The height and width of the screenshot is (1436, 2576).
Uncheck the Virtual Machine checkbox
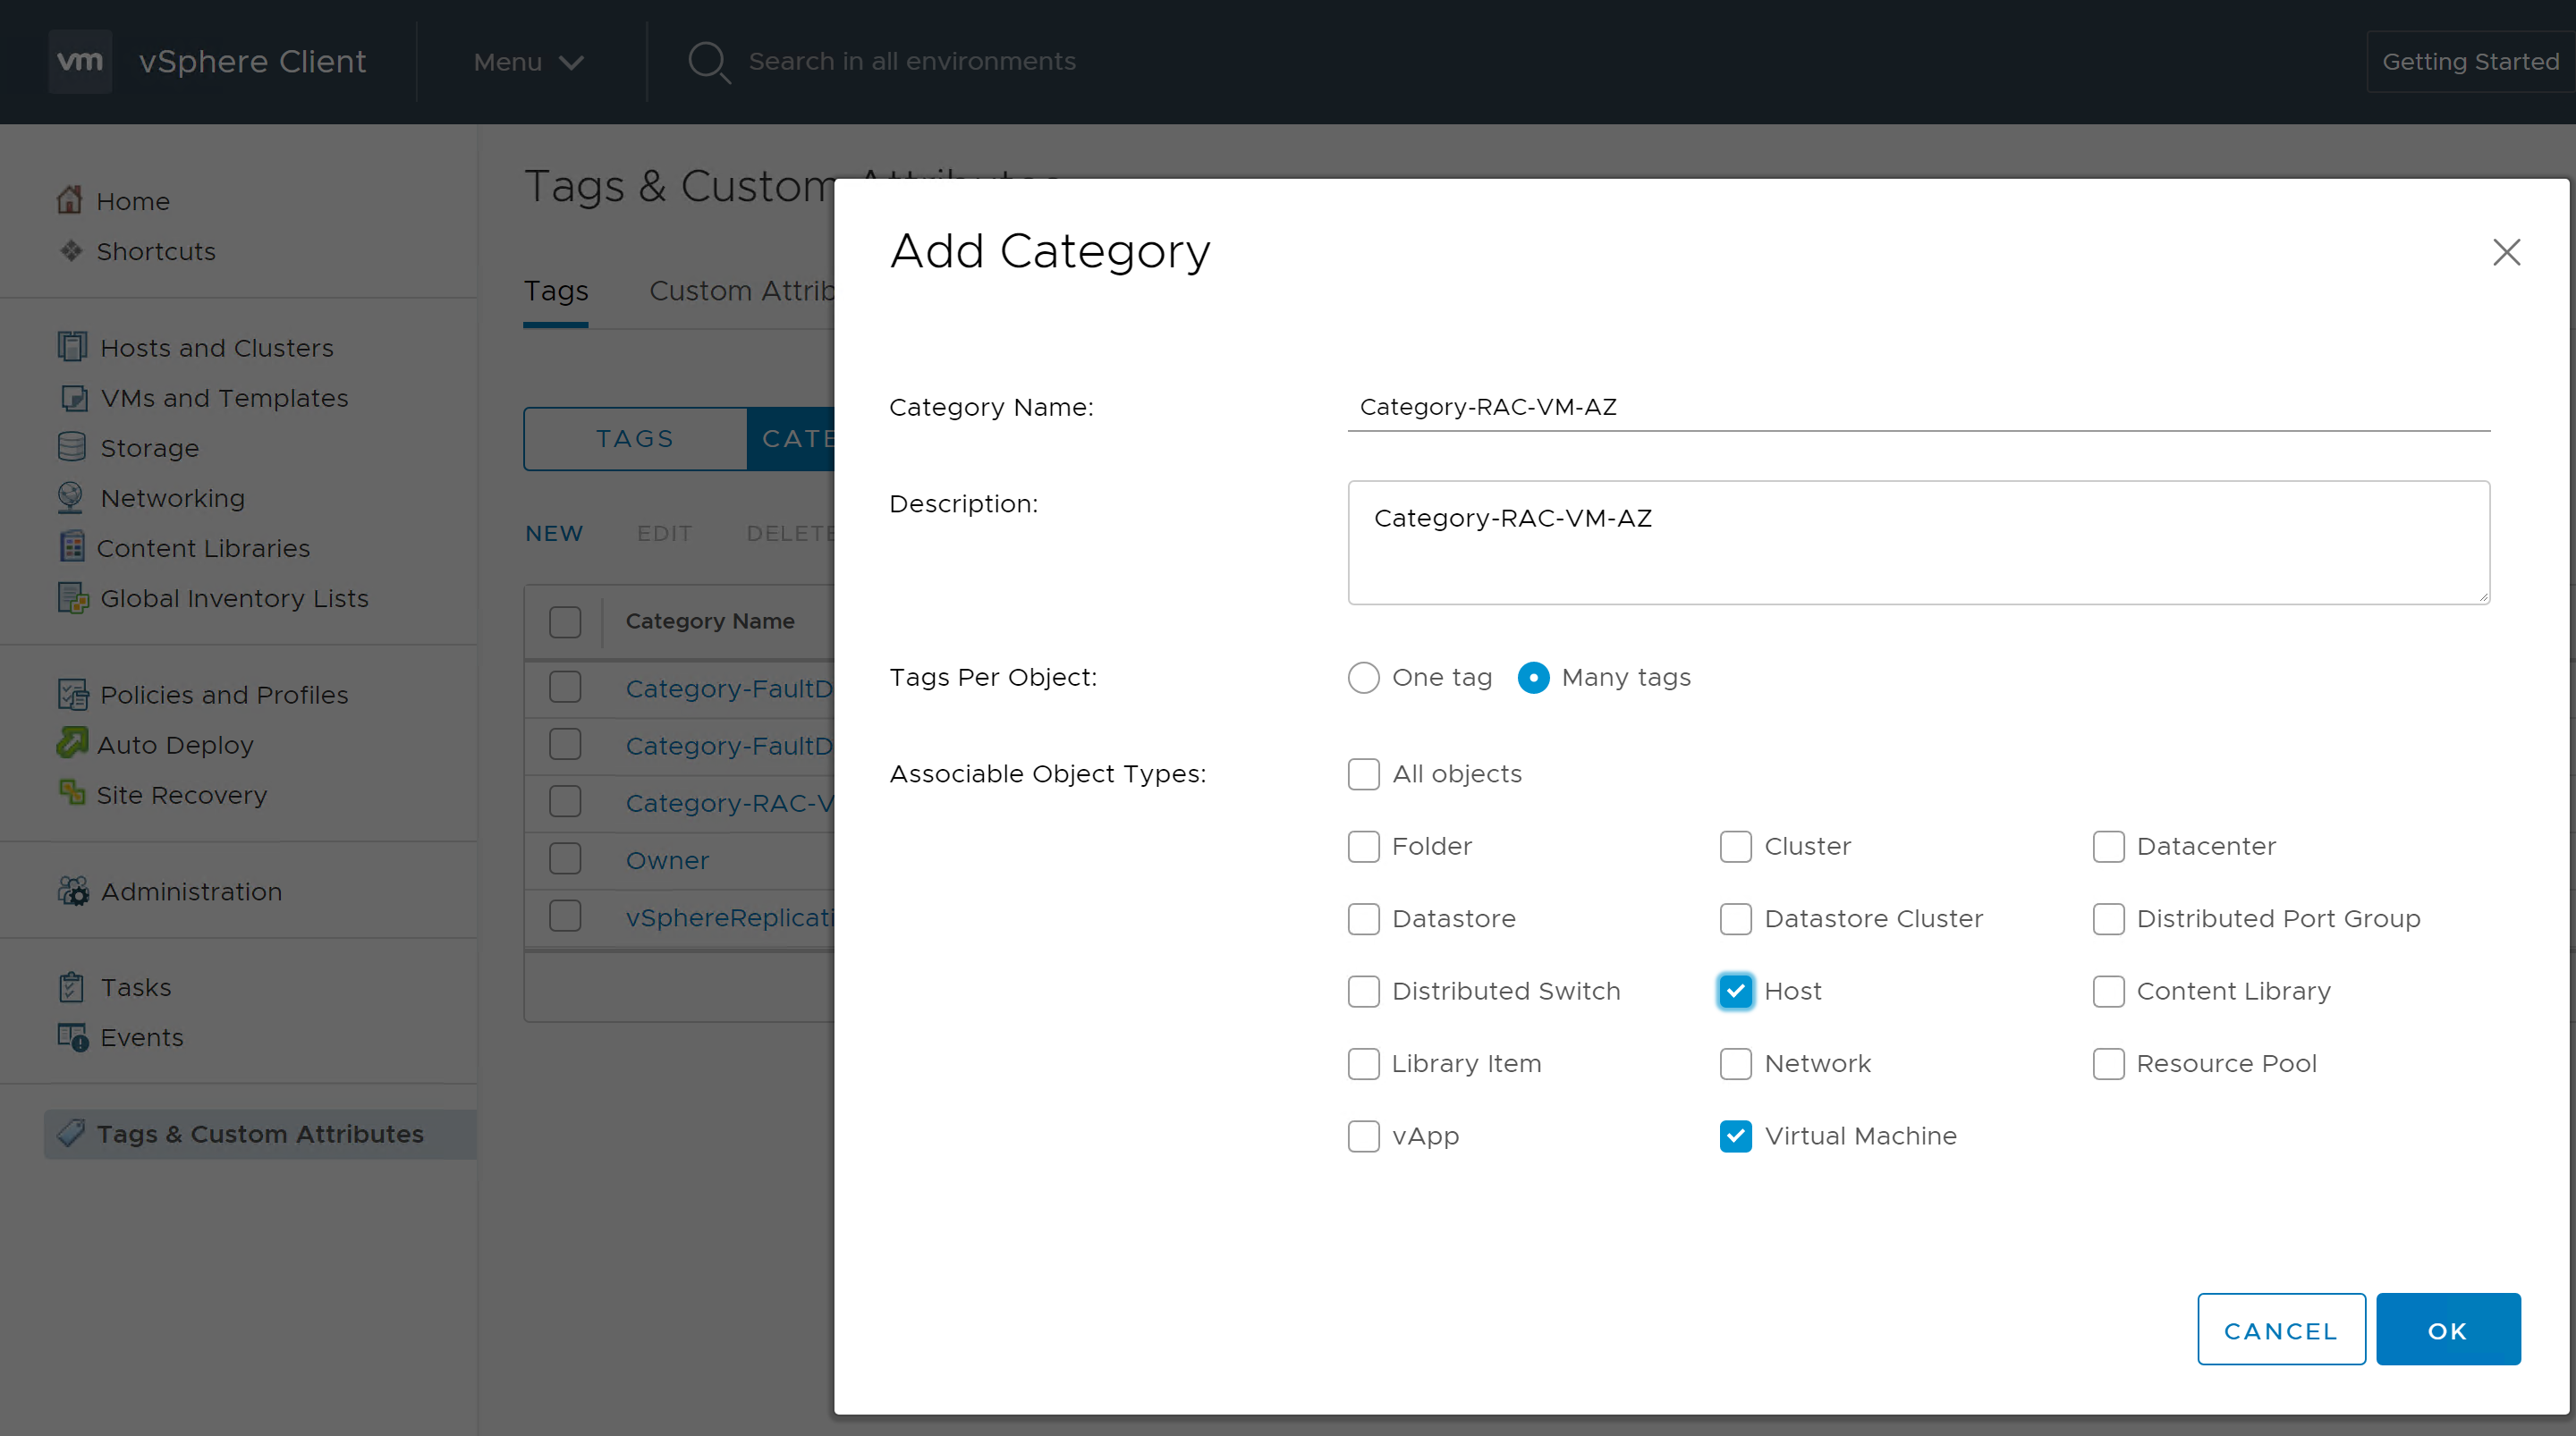pyautogui.click(x=1735, y=1136)
